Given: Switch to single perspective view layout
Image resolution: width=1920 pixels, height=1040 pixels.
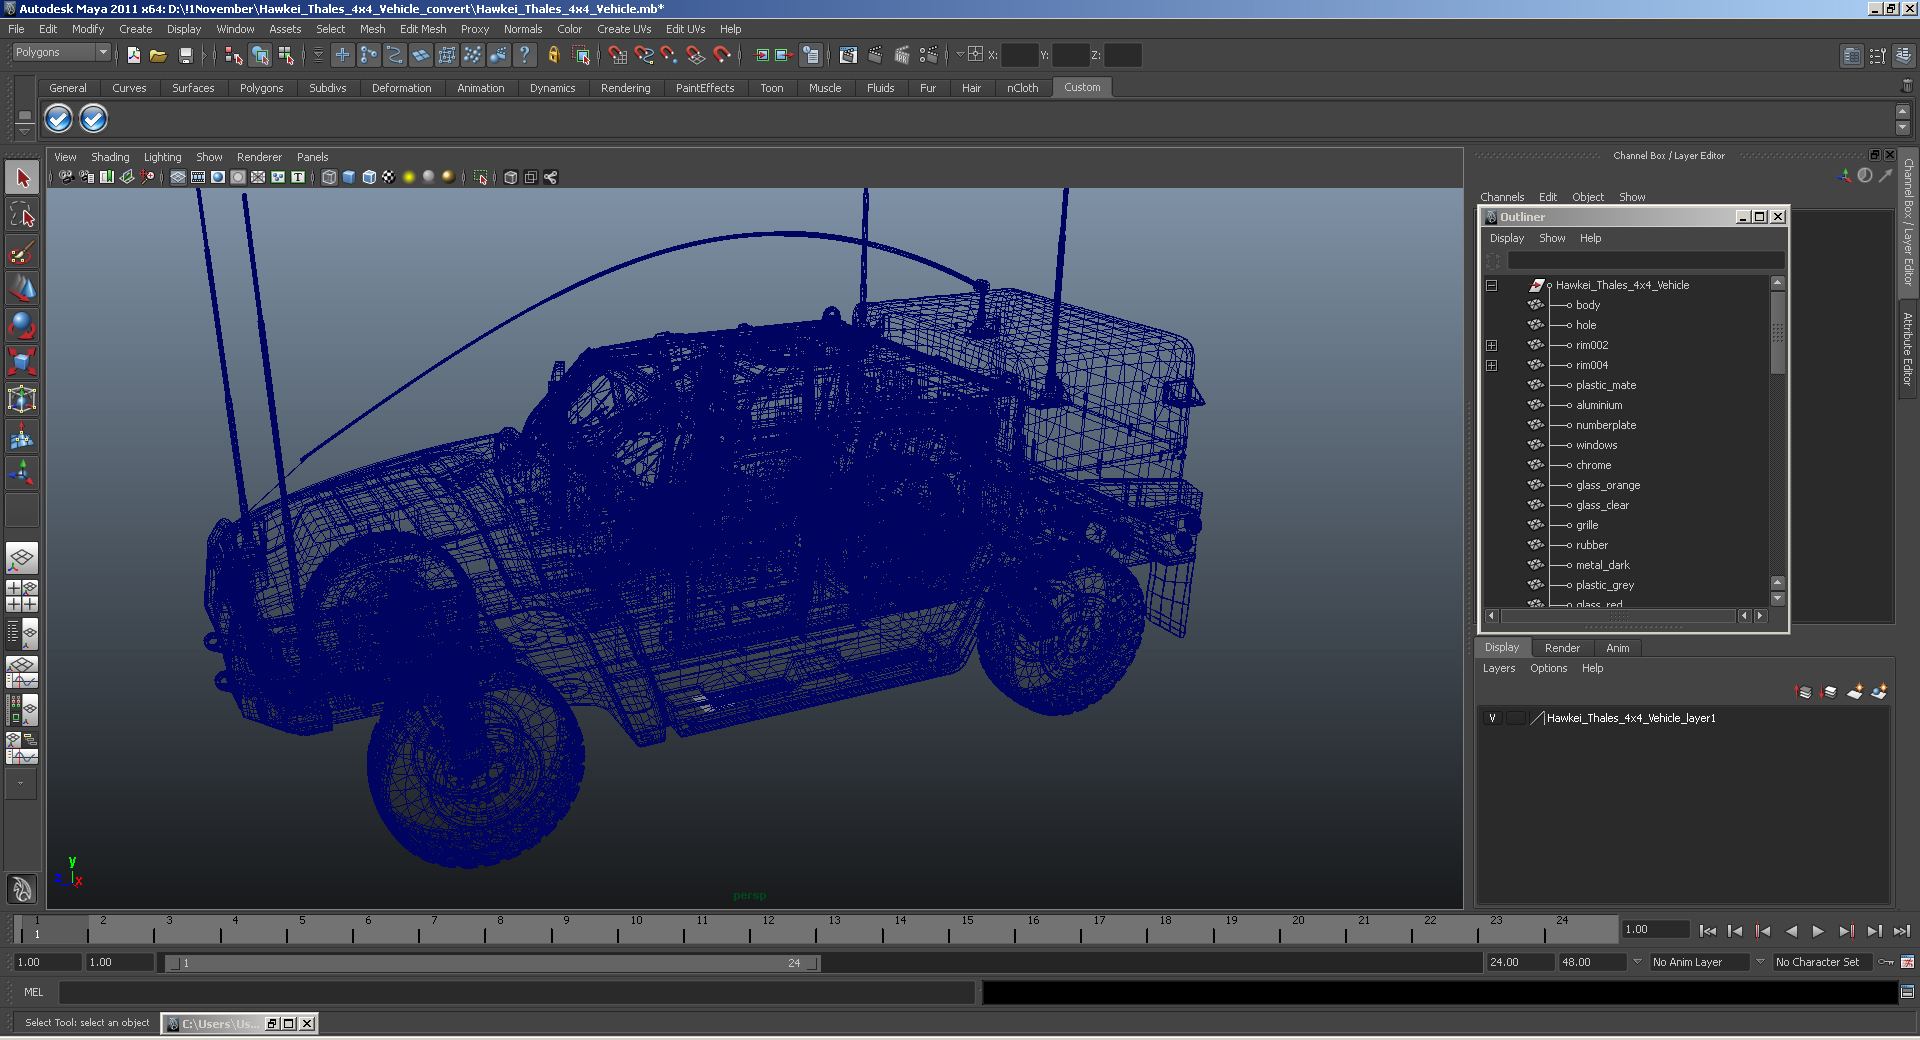Looking at the screenshot, I should click(22, 558).
